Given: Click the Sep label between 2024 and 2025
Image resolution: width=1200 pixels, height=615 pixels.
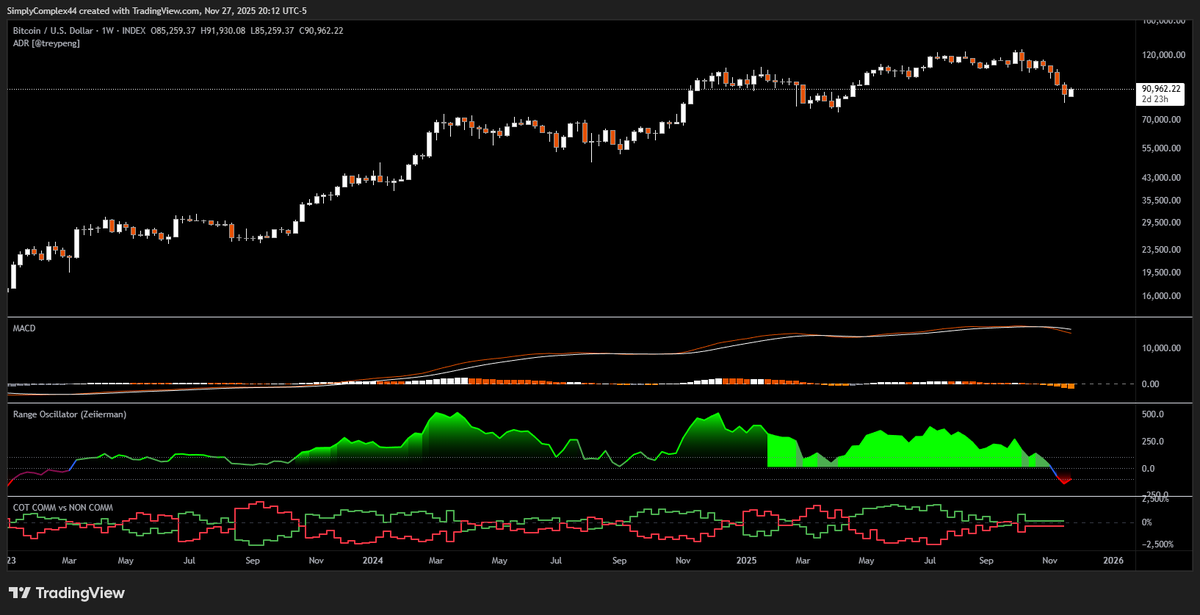Looking at the screenshot, I should click(x=619, y=562).
